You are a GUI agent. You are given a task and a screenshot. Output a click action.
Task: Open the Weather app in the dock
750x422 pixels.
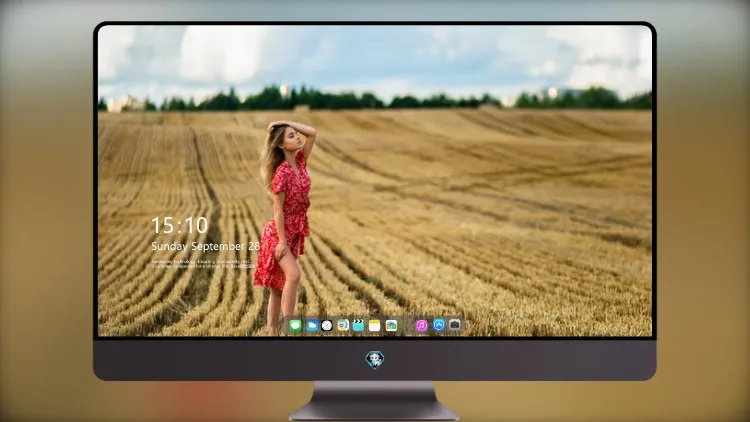(x=312, y=326)
